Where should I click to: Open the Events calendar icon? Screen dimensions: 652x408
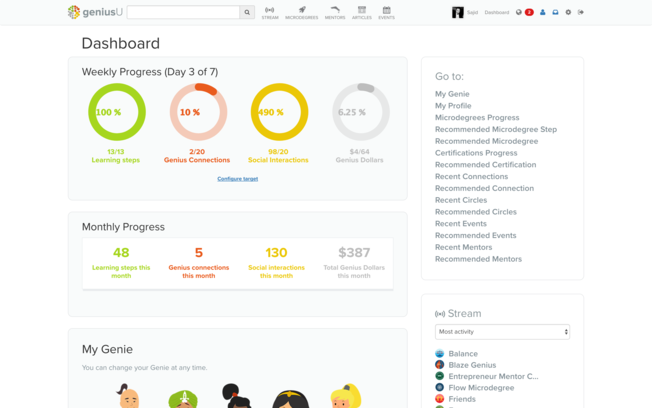(x=386, y=13)
